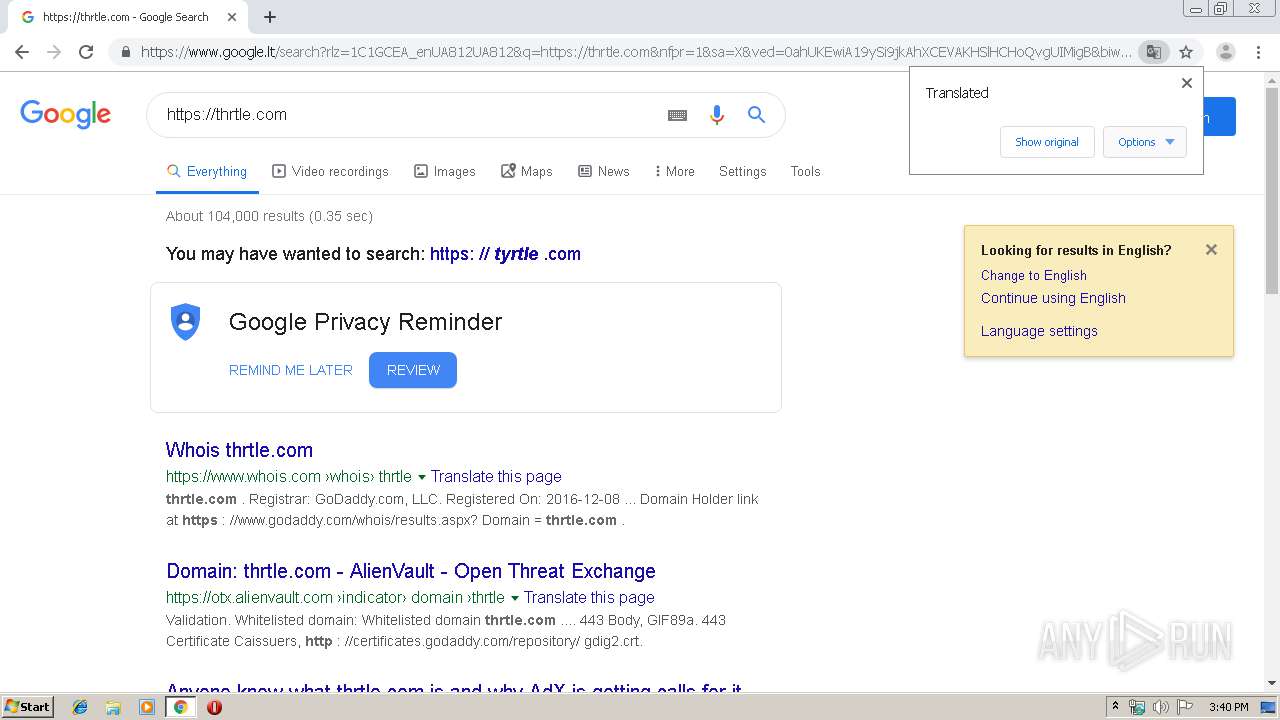Switch to the Images results tab
The width and height of the screenshot is (1280, 720).
(445, 171)
